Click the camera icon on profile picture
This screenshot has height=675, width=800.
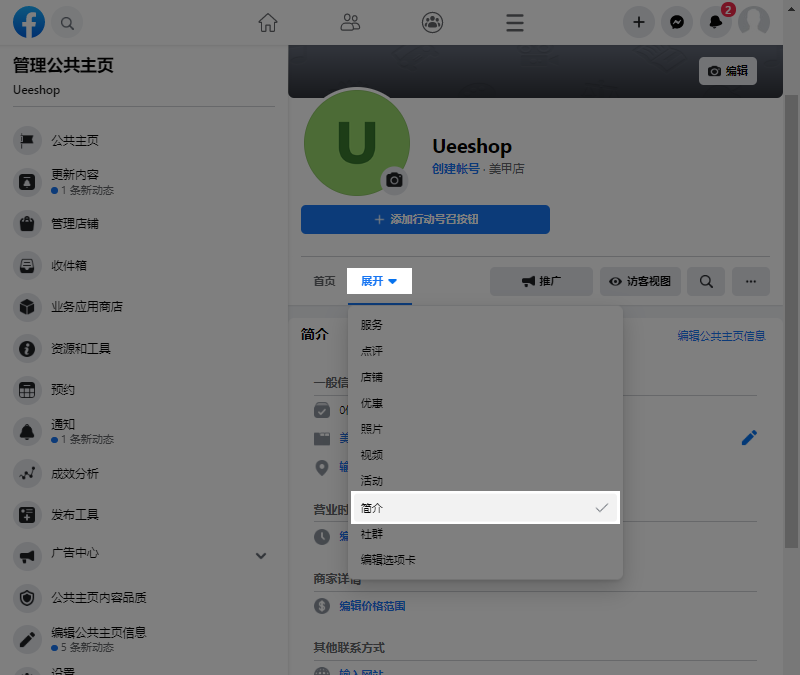(394, 180)
